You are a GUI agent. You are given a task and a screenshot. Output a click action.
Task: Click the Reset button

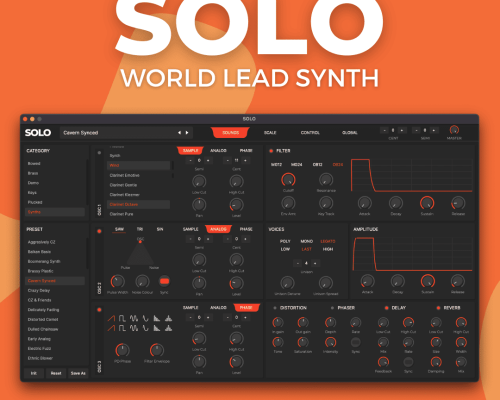(56, 373)
